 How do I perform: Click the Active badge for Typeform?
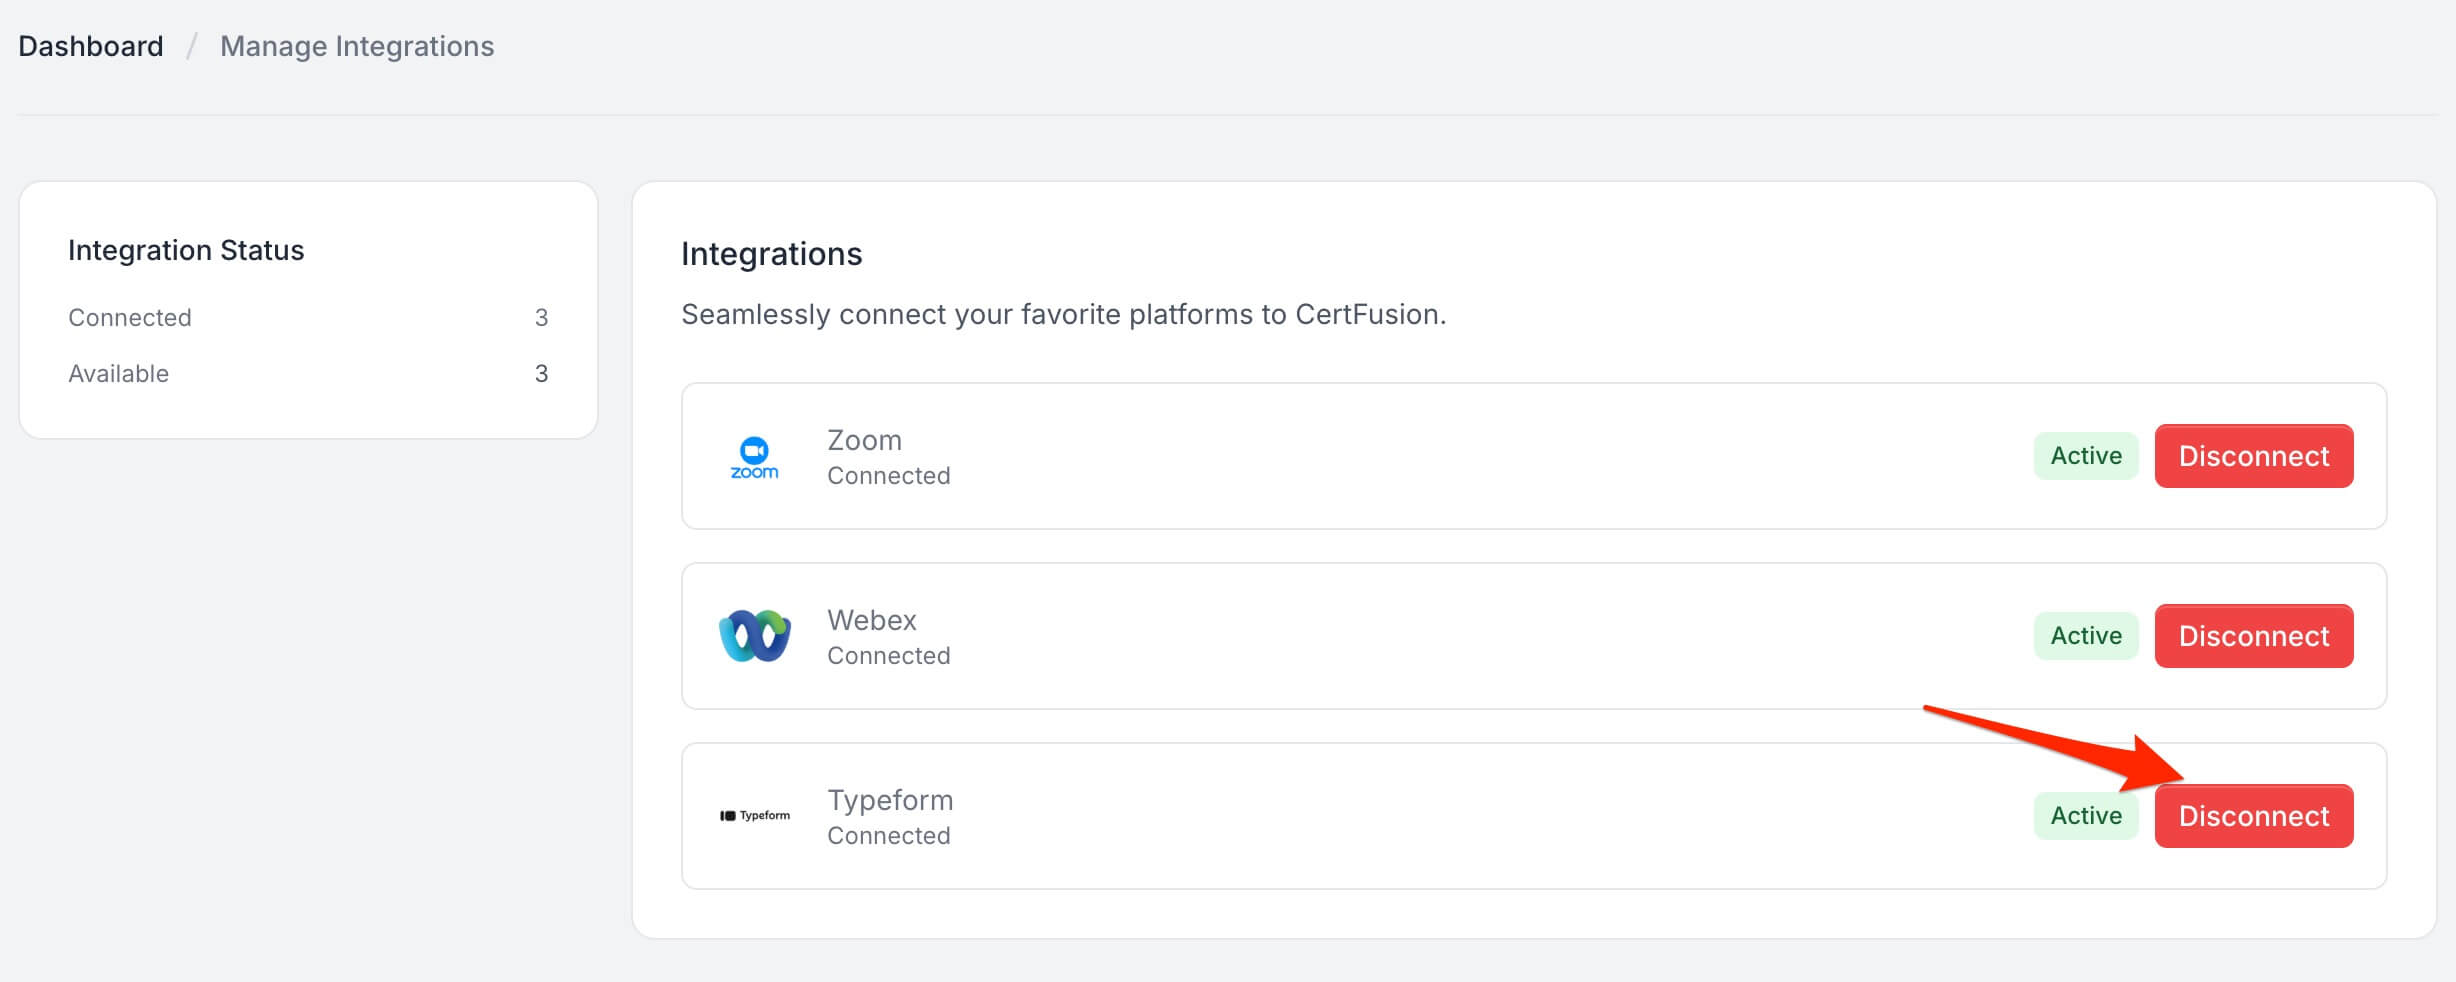[x=2085, y=816]
